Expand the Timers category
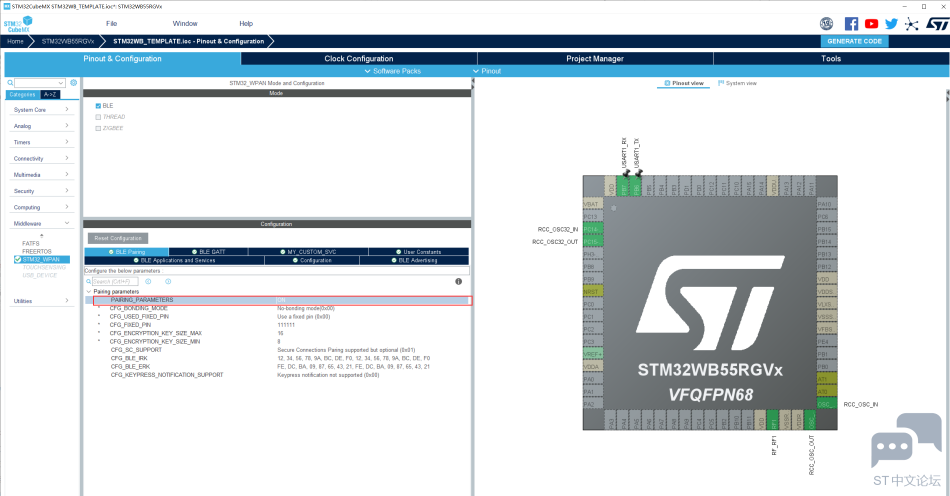Viewport: 950px width, 496px height. coord(41,142)
